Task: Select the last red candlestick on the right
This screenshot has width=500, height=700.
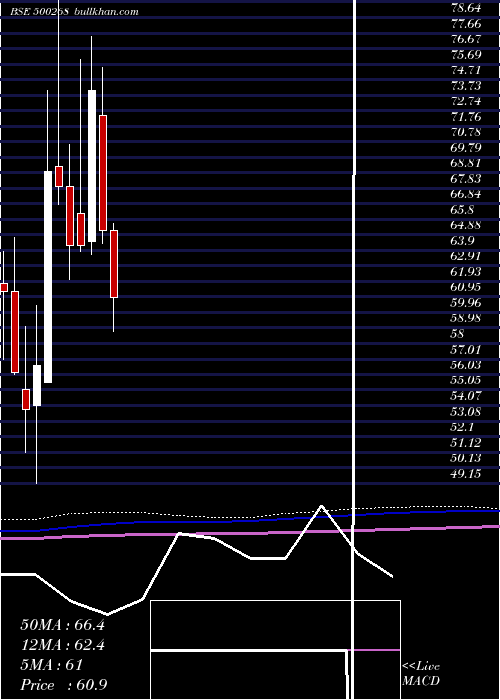Action: coord(114,264)
